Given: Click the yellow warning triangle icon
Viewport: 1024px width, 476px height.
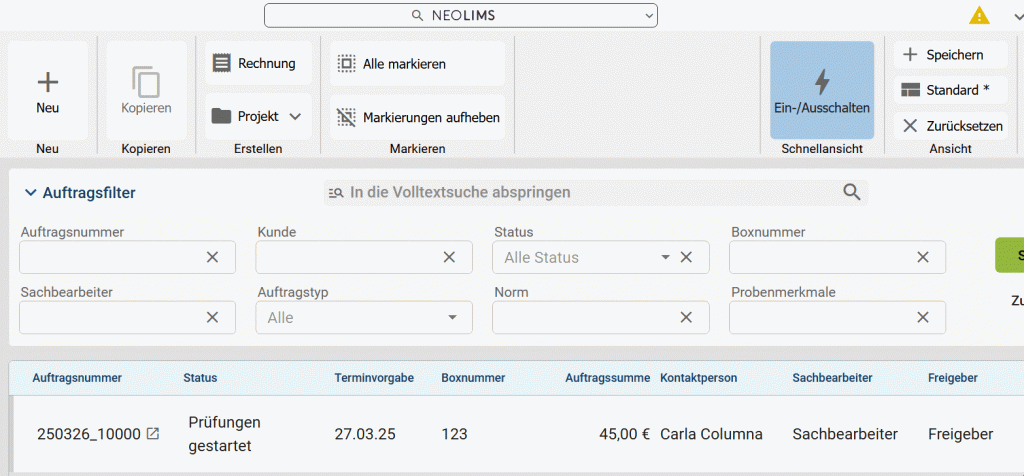Looking at the screenshot, I should (x=979, y=15).
